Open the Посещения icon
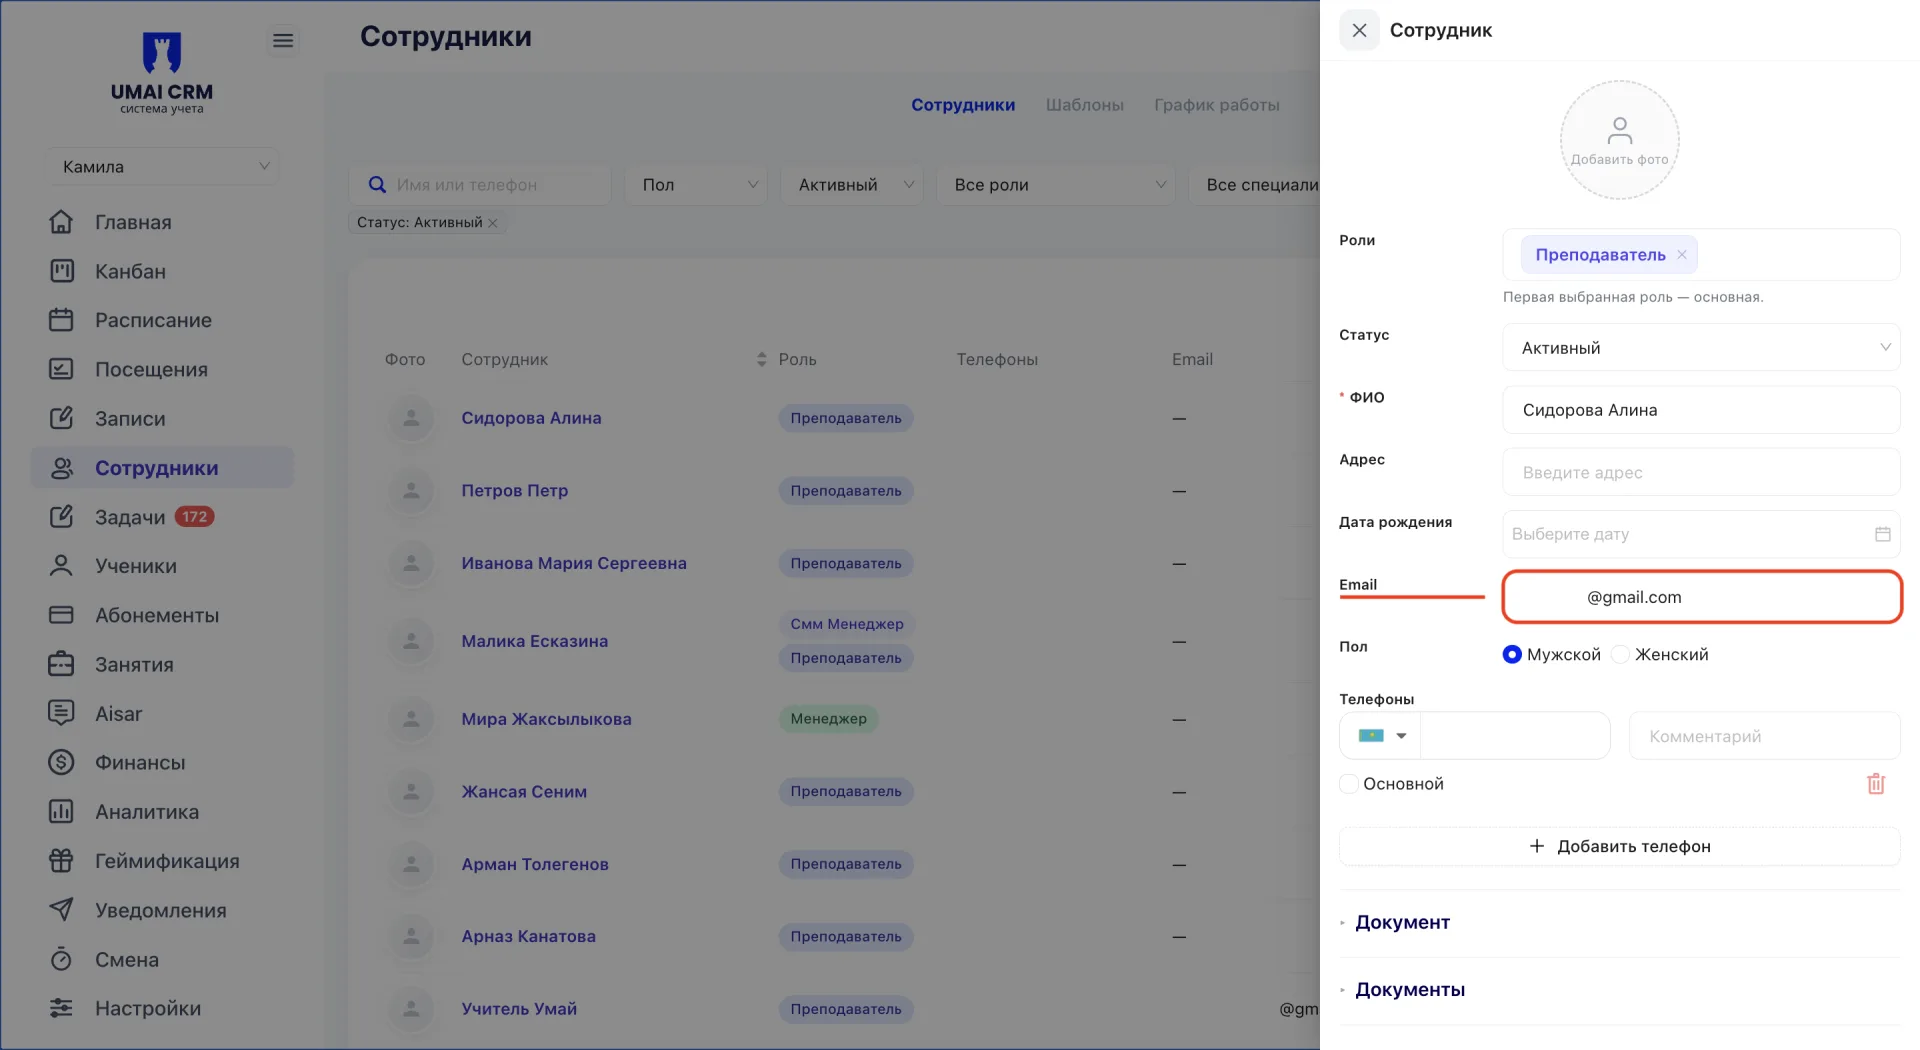The width and height of the screenshot is (1920, 1050). click(61, 369)
